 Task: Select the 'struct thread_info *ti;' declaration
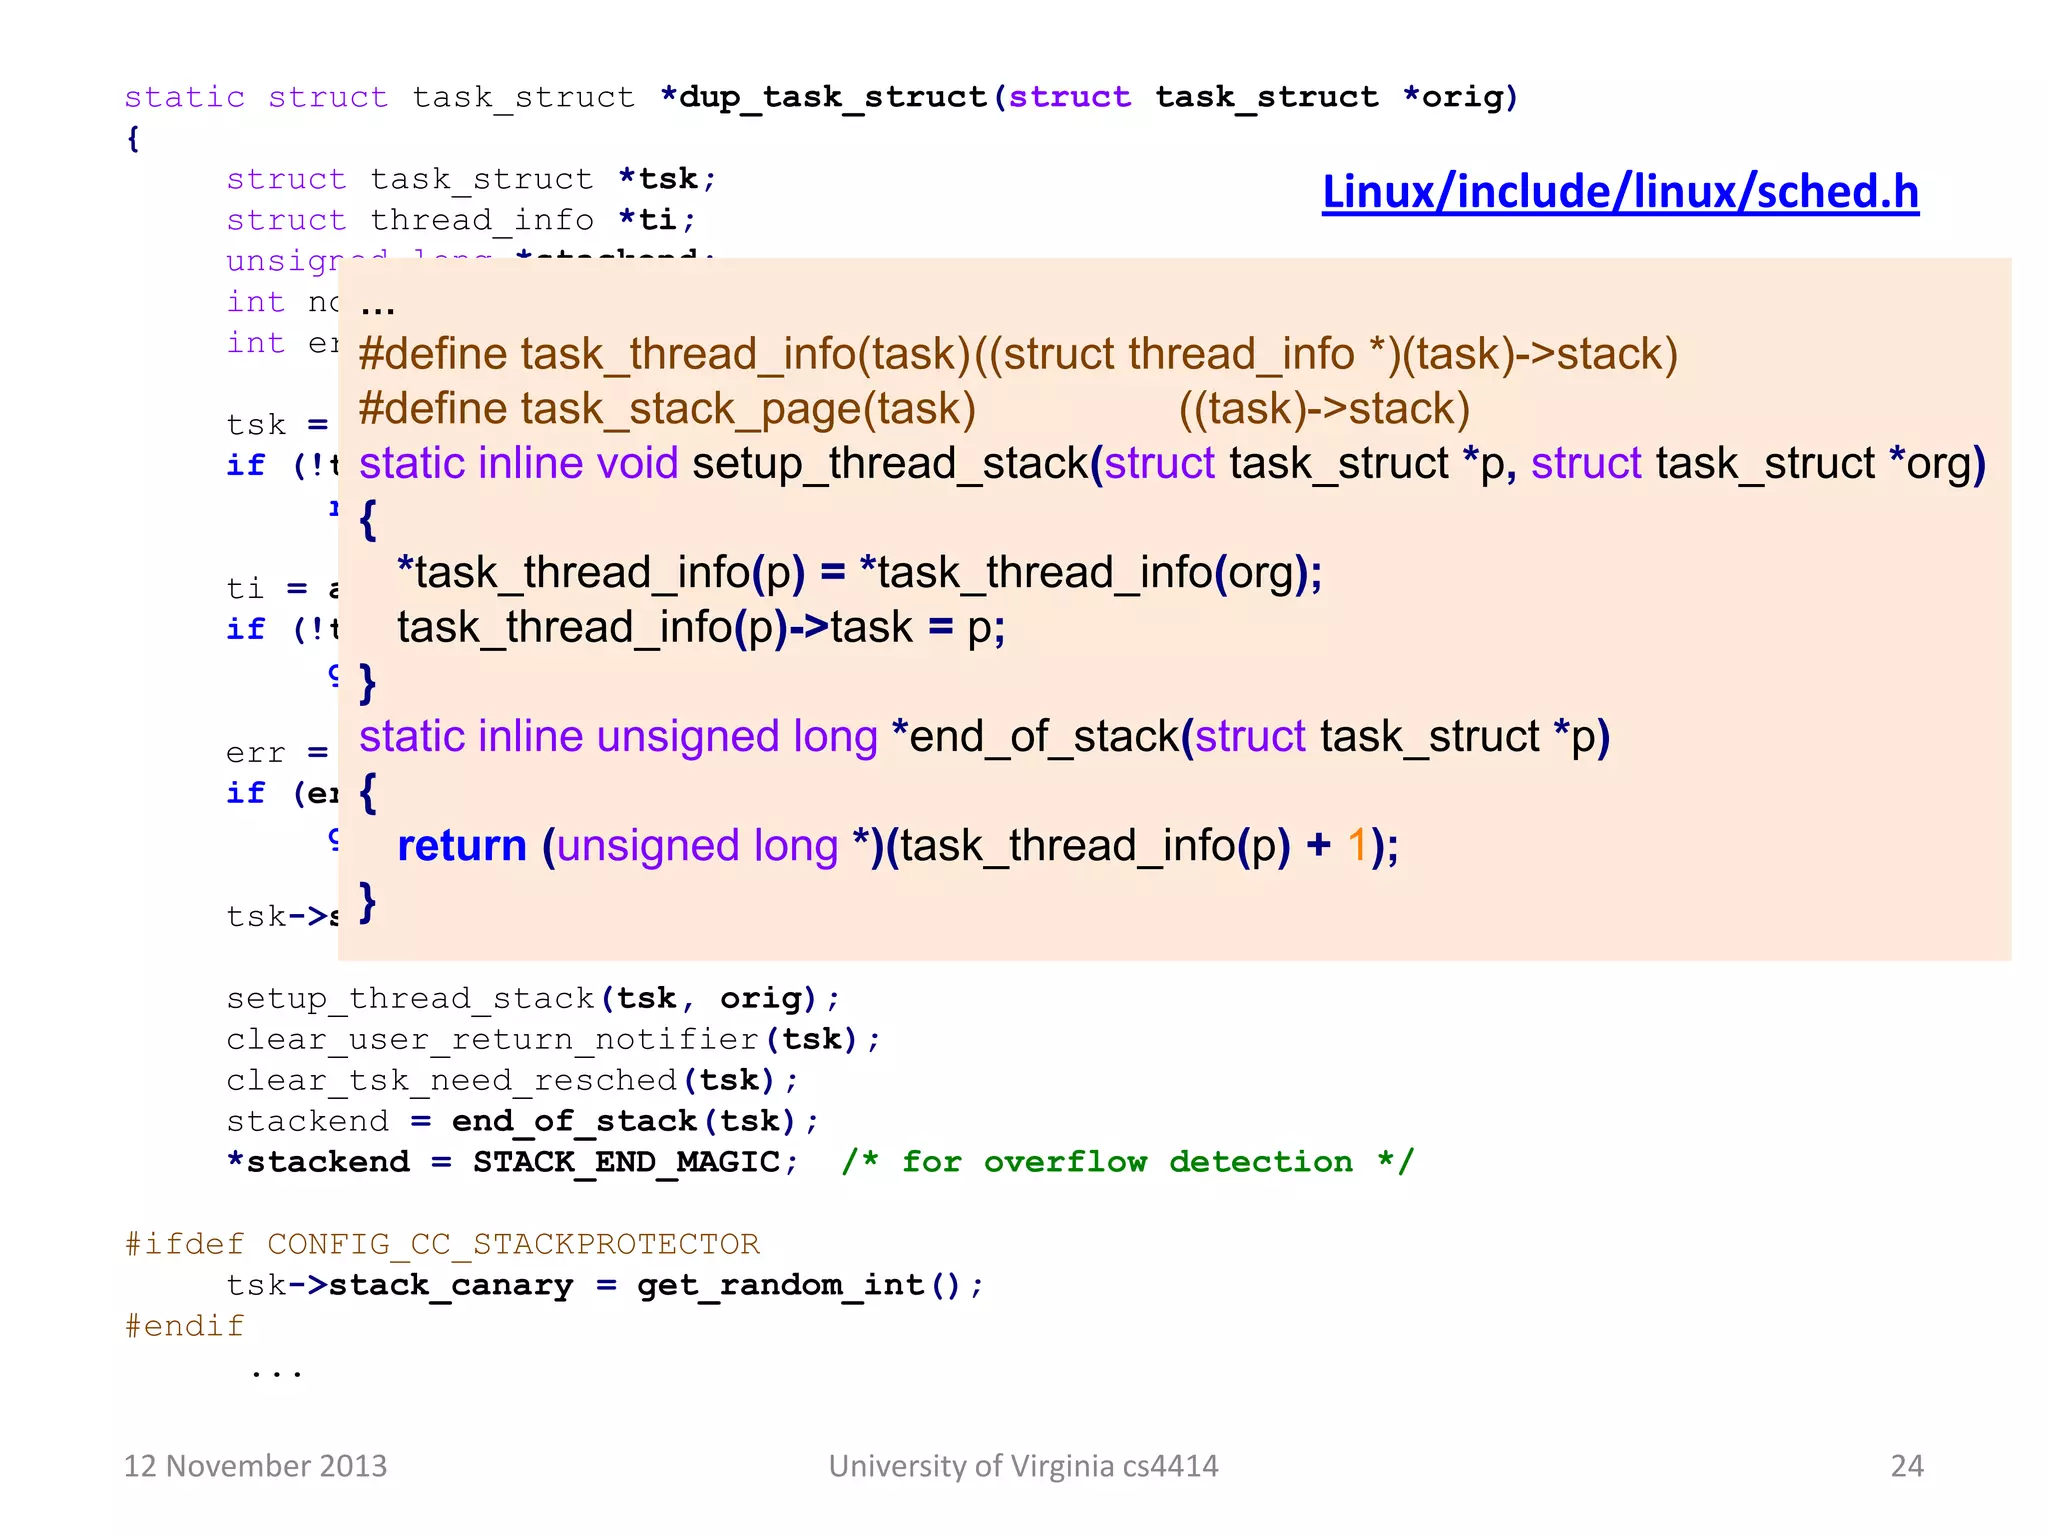coord(461,220)
